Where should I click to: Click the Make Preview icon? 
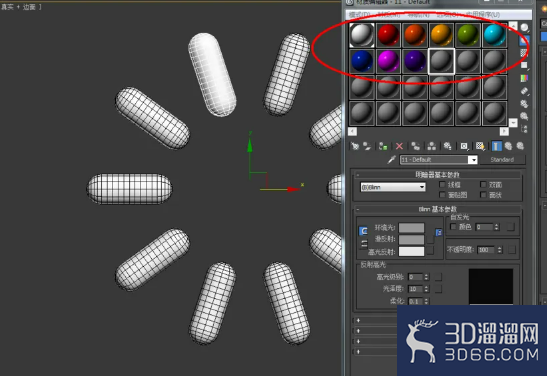point(524,91)
